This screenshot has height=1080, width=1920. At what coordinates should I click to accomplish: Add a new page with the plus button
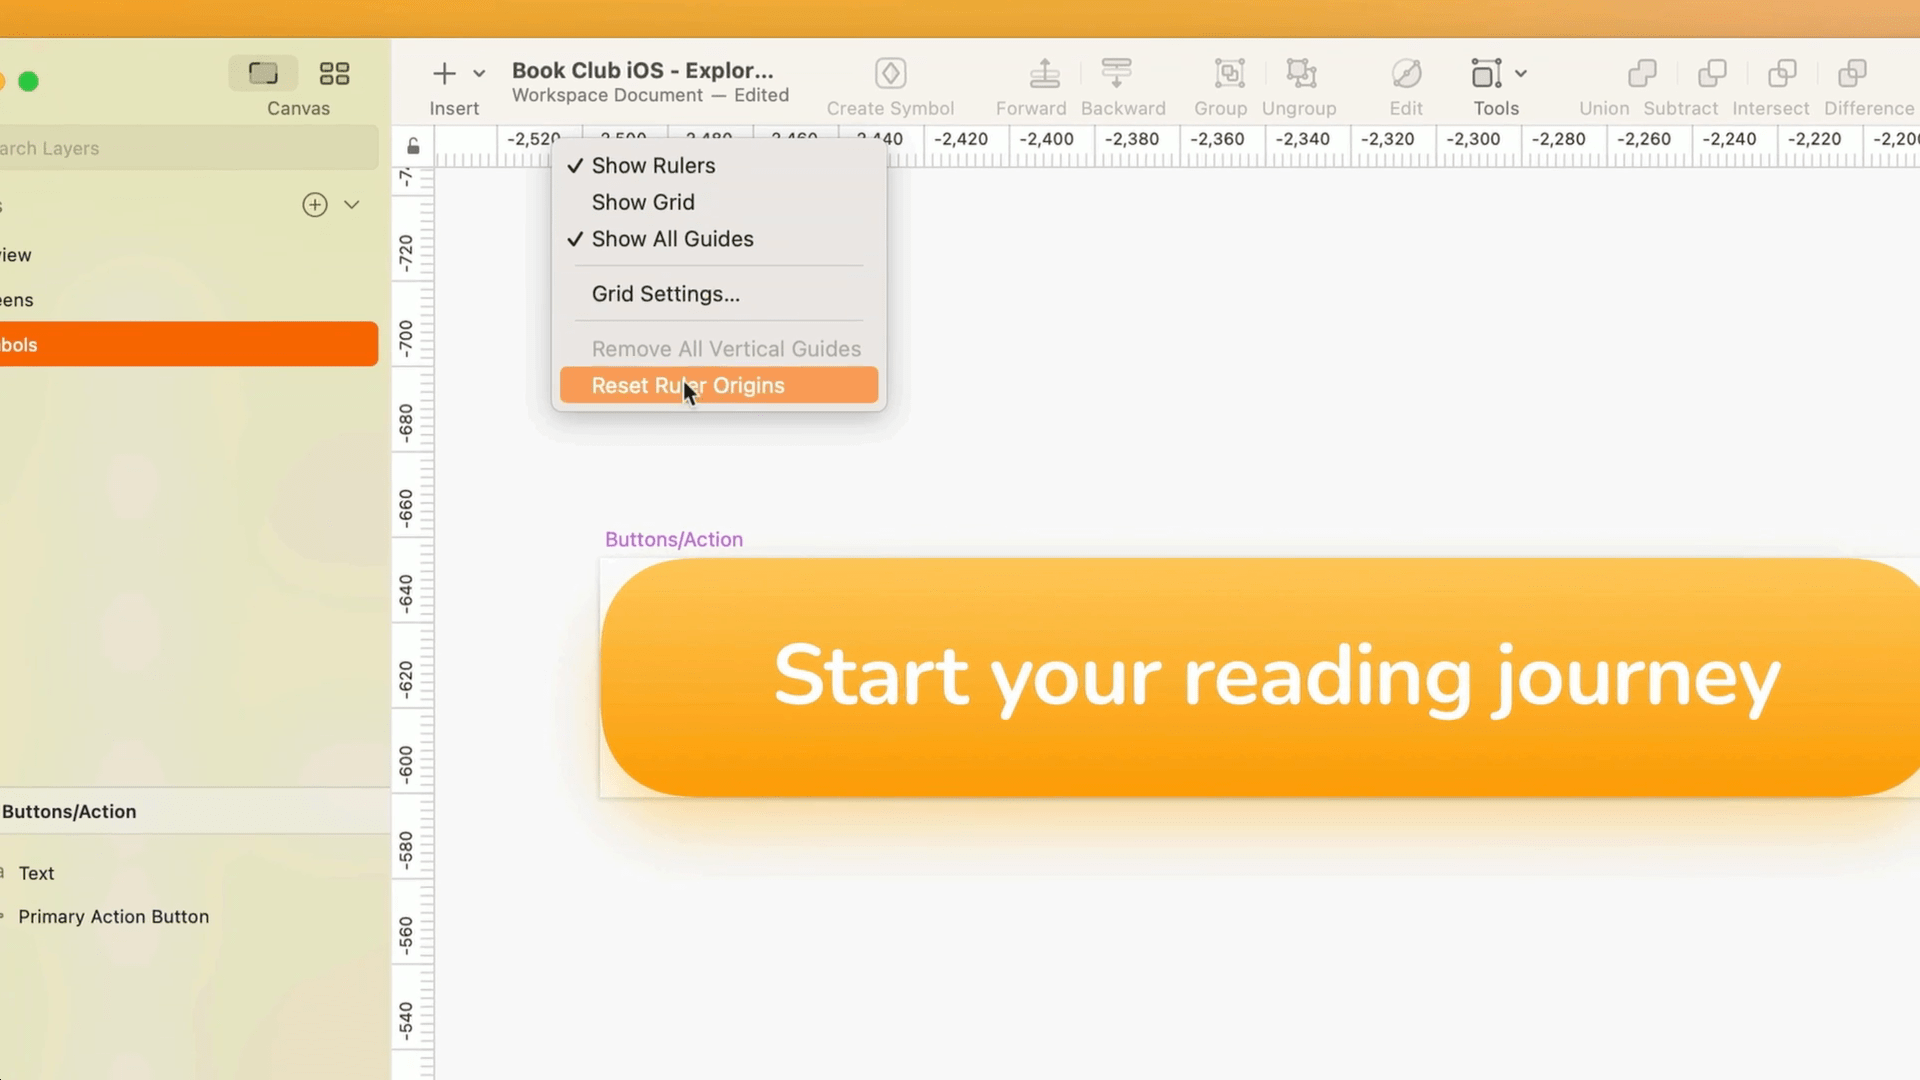click(x=314, y=204)
